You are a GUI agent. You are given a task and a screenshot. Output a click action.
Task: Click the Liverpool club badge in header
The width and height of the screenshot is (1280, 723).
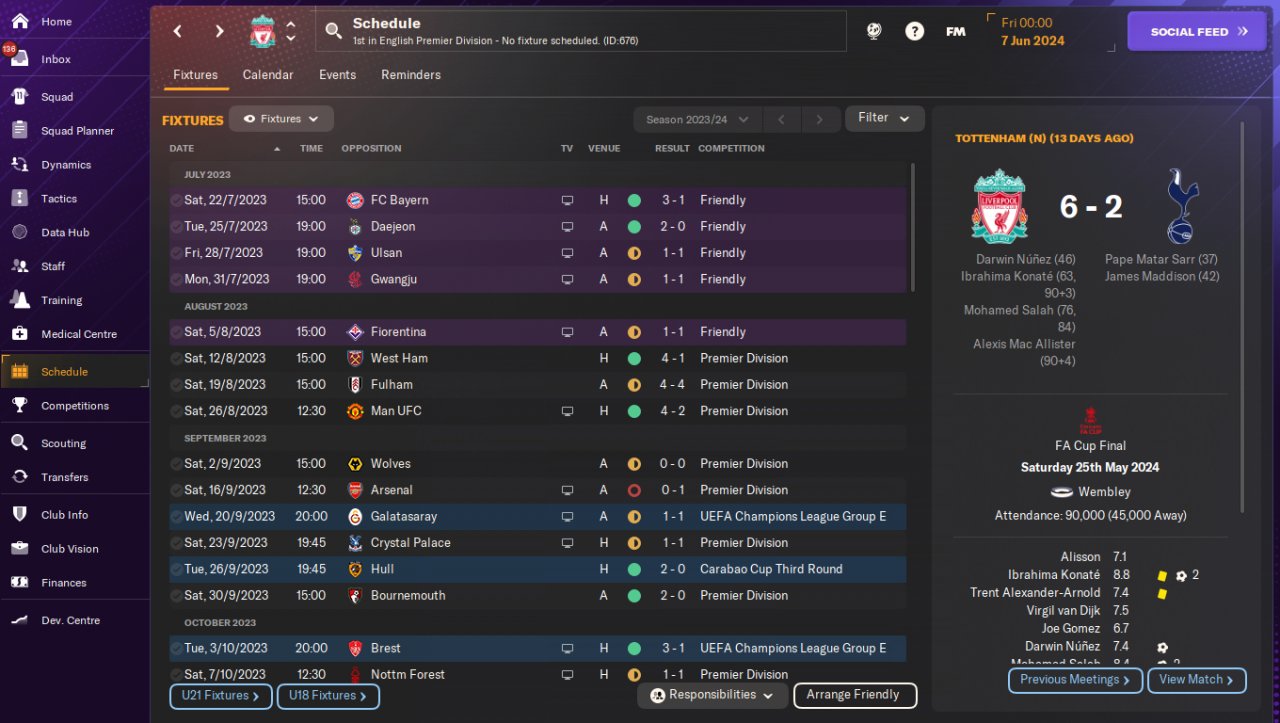[263, 31]
